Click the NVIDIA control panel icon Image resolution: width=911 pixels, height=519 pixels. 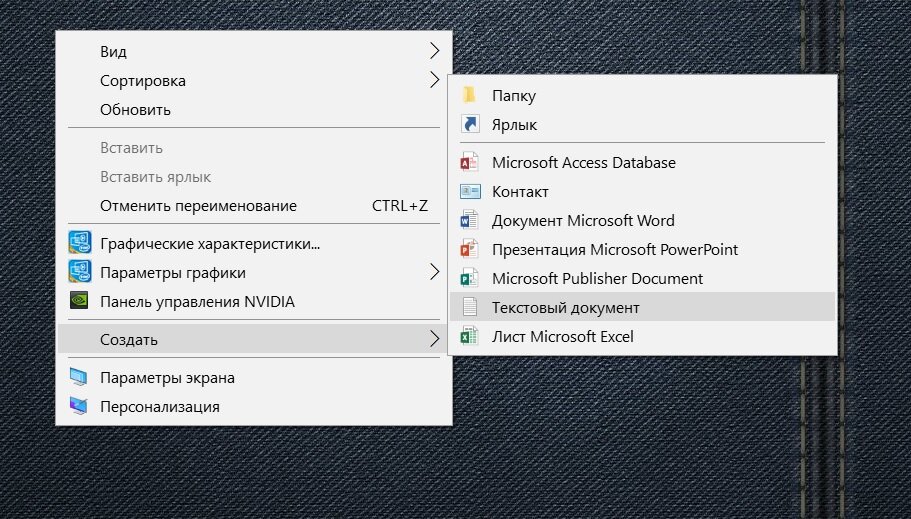coord(79,301)
